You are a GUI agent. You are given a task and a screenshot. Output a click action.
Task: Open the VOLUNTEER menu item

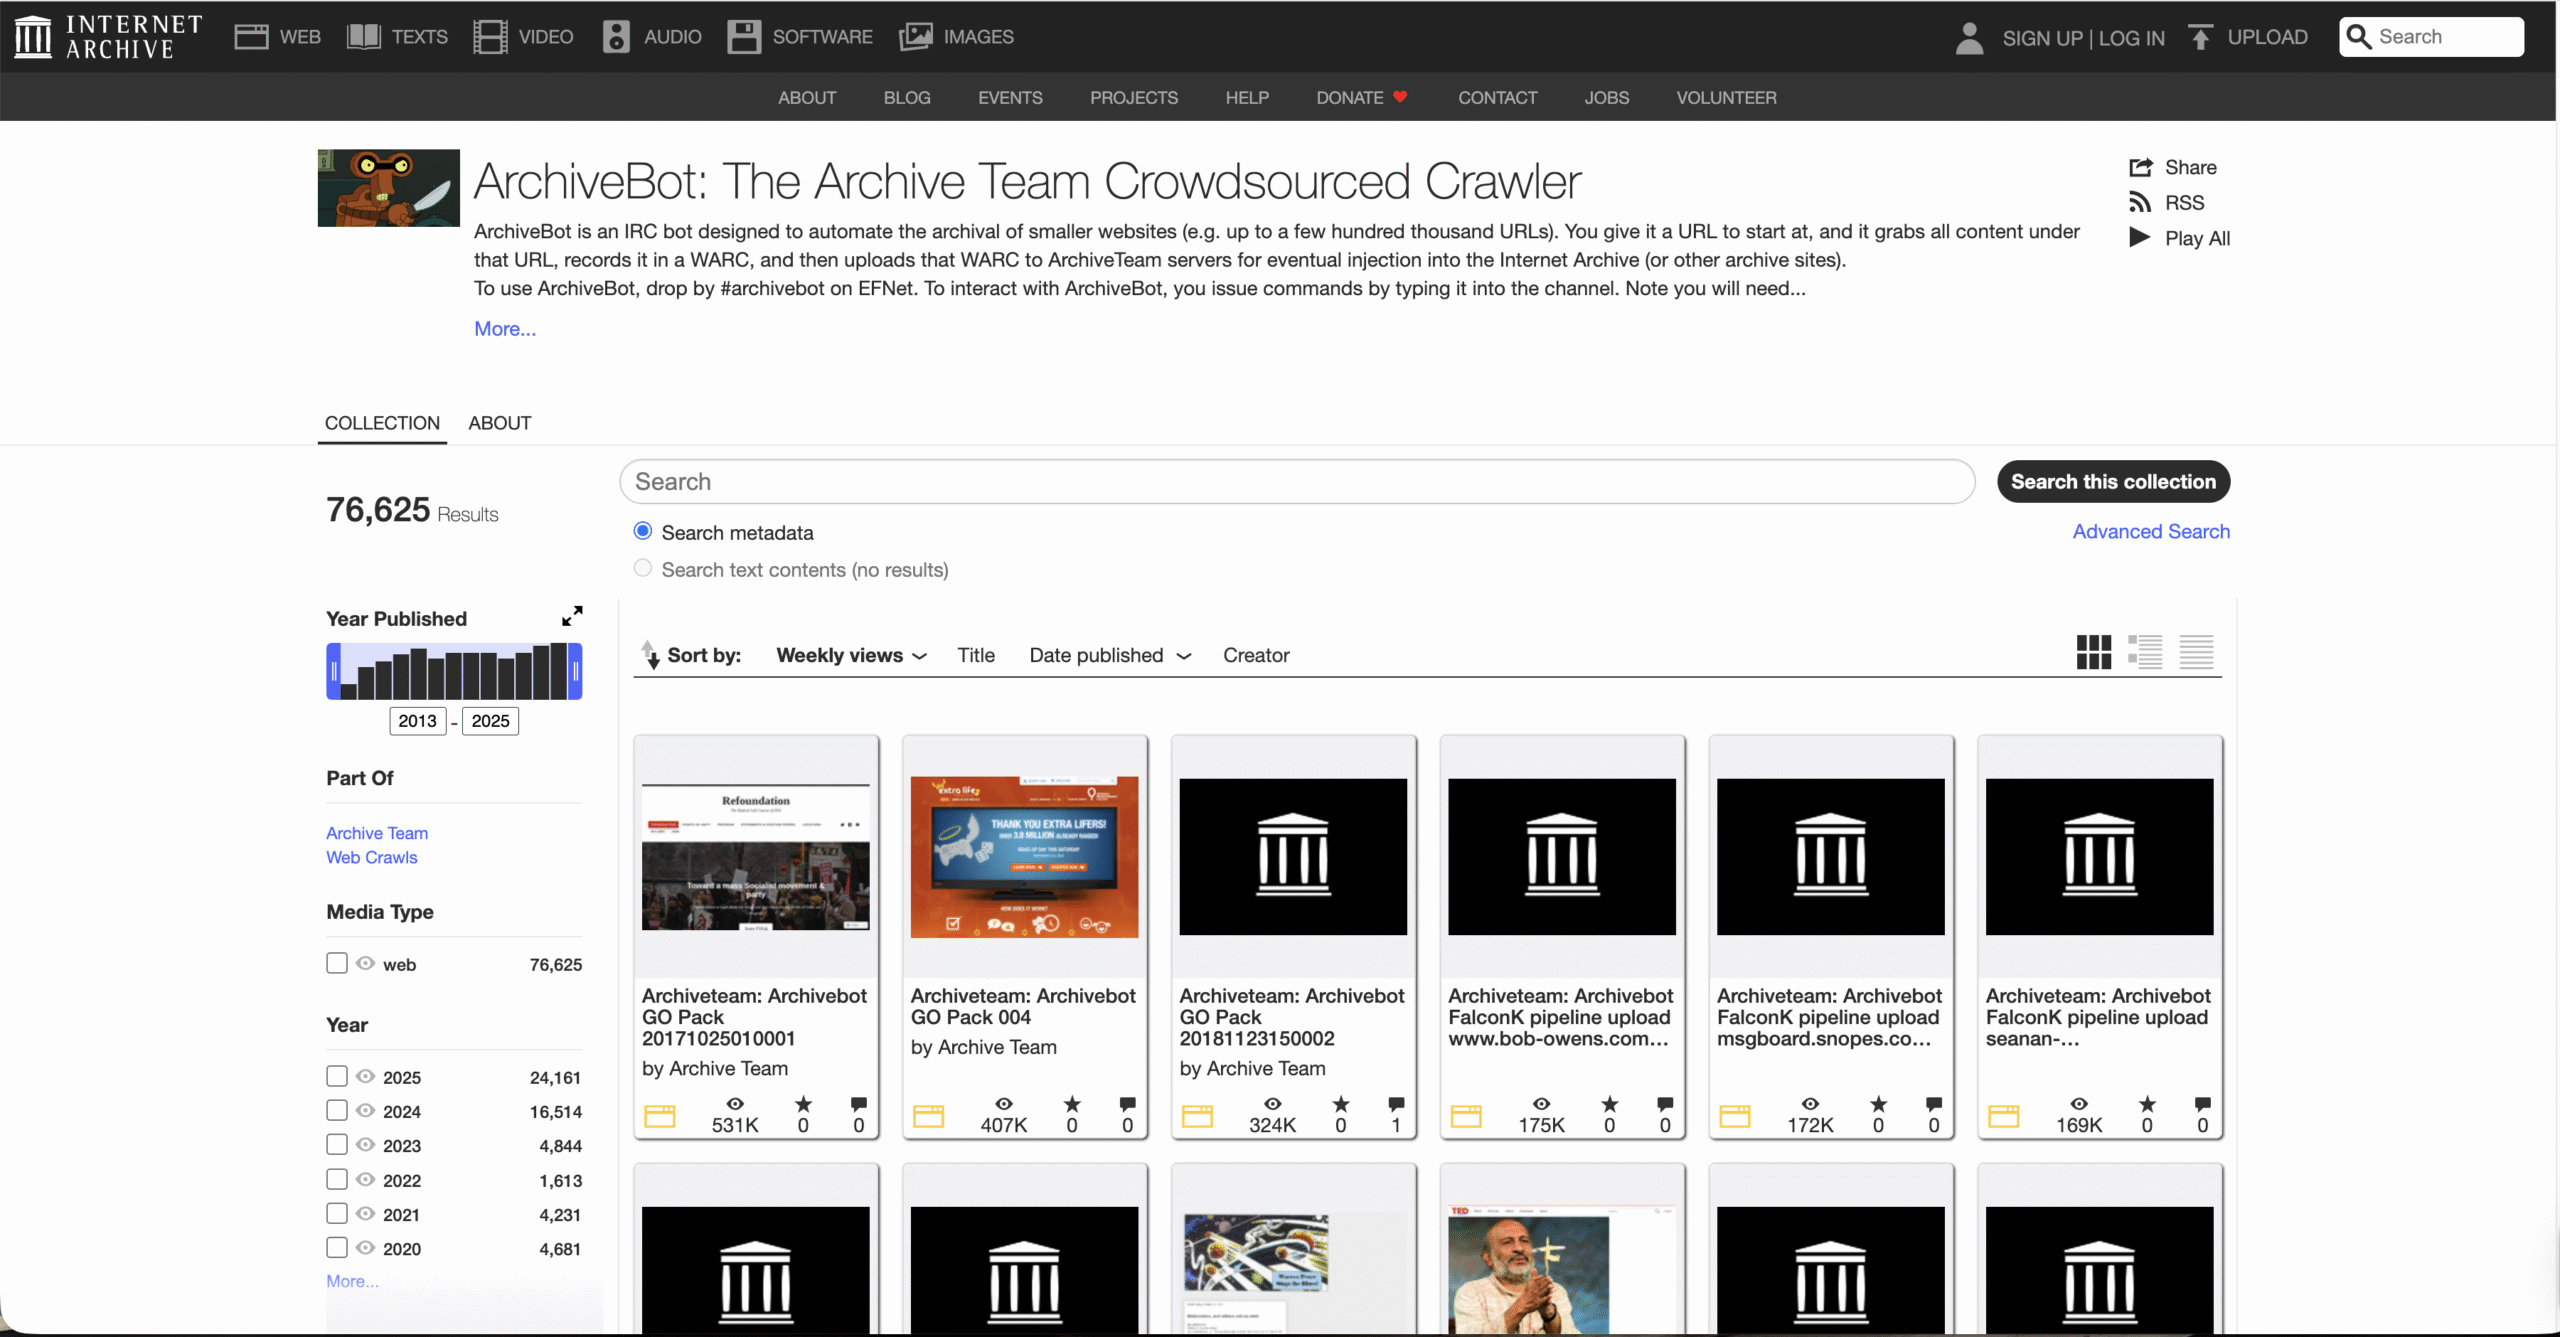pos(1726,98)
